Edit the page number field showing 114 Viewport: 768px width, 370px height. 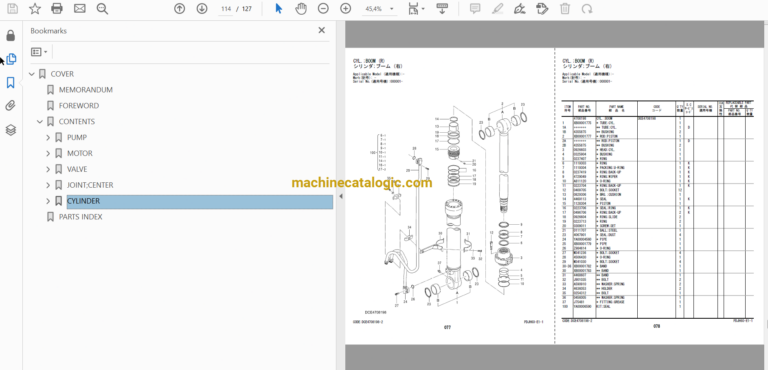[x=226, y=9]
